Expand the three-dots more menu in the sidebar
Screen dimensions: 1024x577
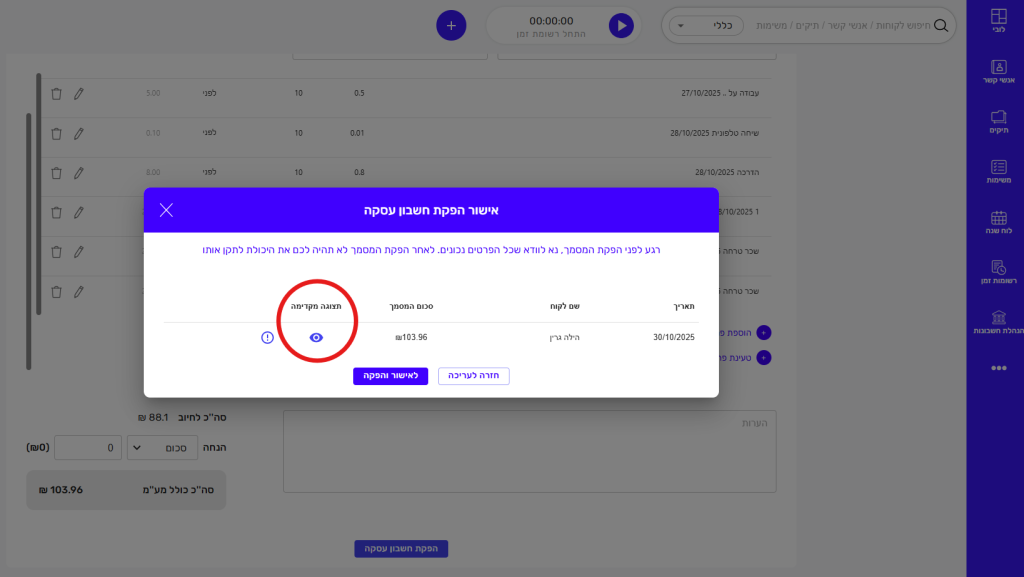pos(998,368)
